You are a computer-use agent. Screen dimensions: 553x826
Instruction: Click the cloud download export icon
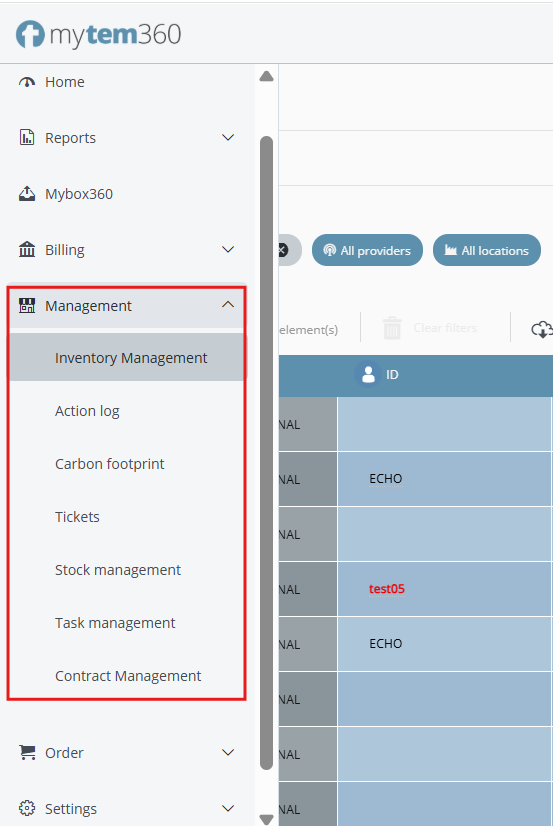point(541,330)
